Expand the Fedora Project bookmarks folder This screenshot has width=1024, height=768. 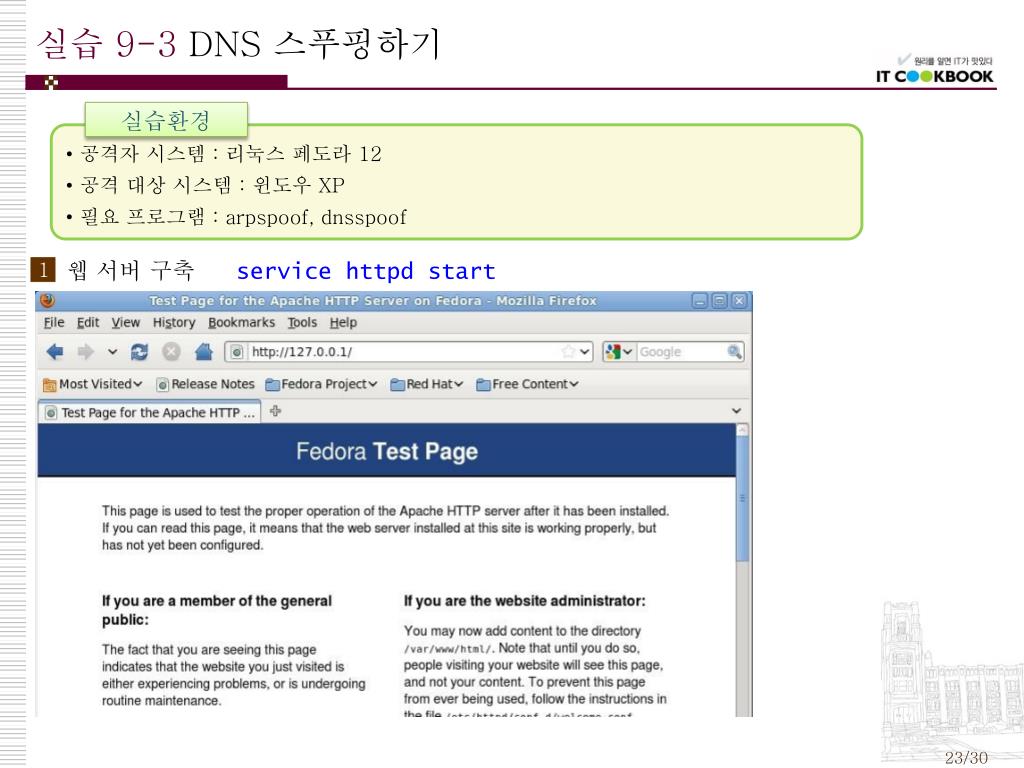coord(321,384)
